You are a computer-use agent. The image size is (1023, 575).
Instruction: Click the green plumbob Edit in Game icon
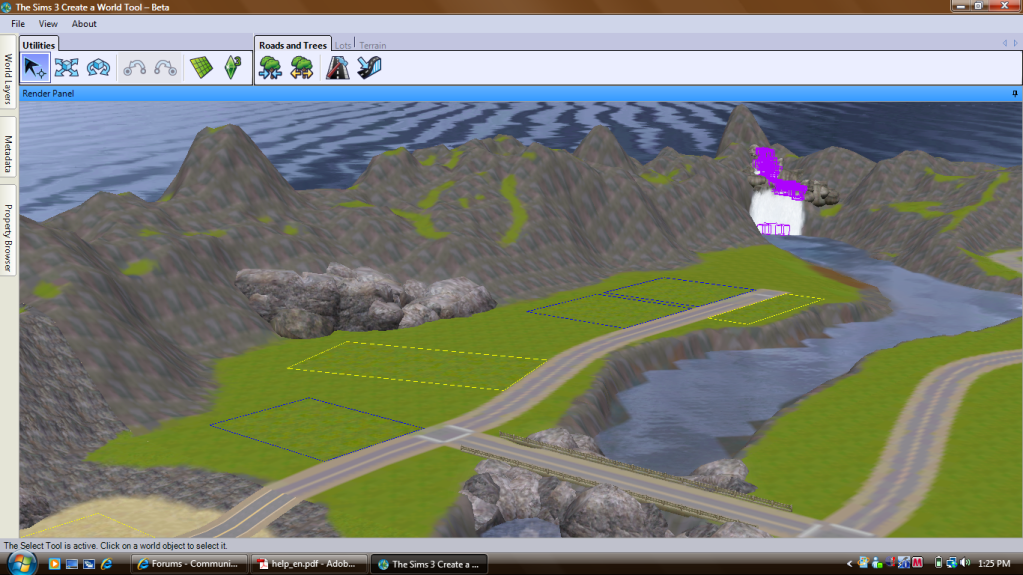click(233, 68)
